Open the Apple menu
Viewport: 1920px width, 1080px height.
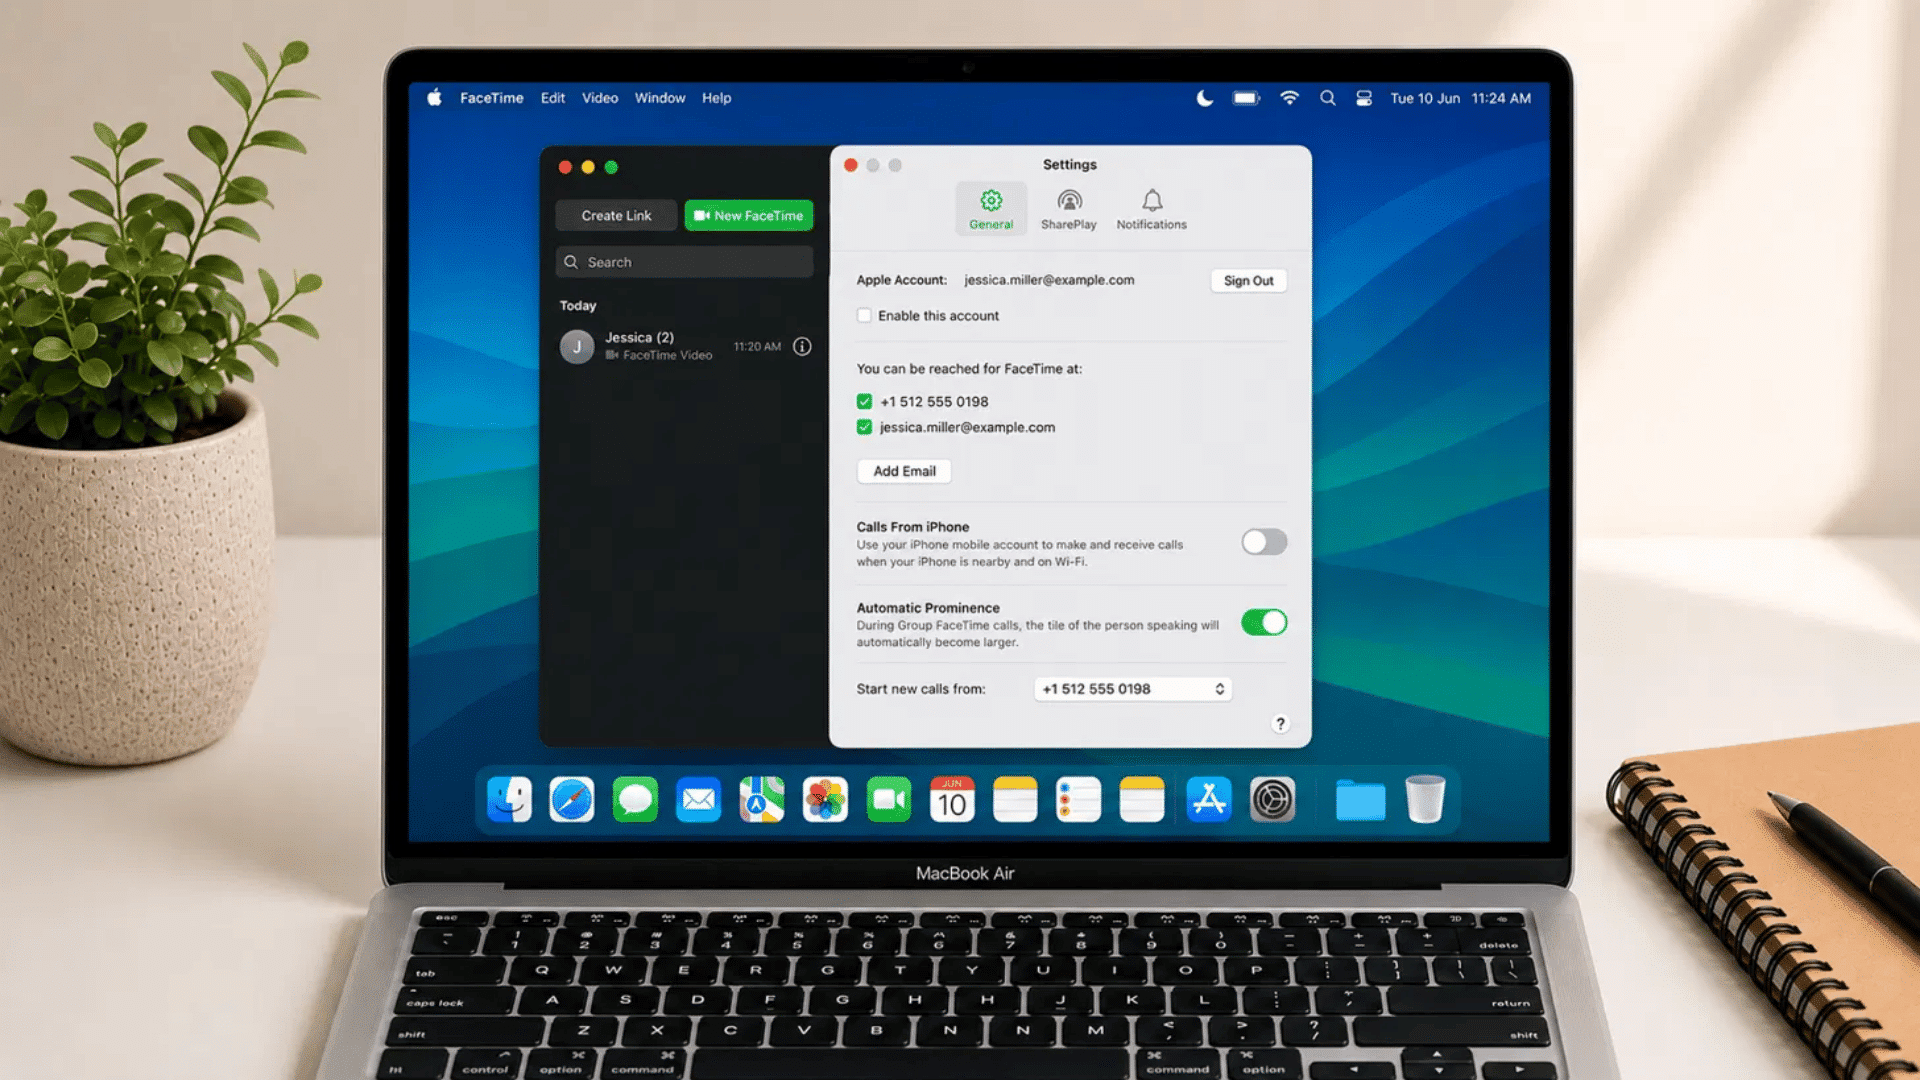pyautogui.click(x=434, y=98)
